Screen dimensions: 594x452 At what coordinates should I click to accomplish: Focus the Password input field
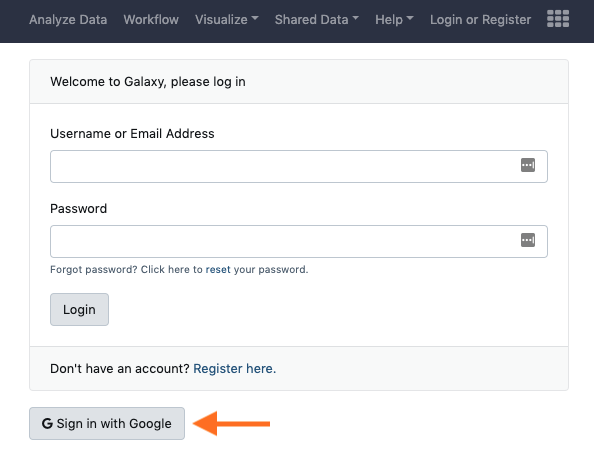click(x=299, y=241)
